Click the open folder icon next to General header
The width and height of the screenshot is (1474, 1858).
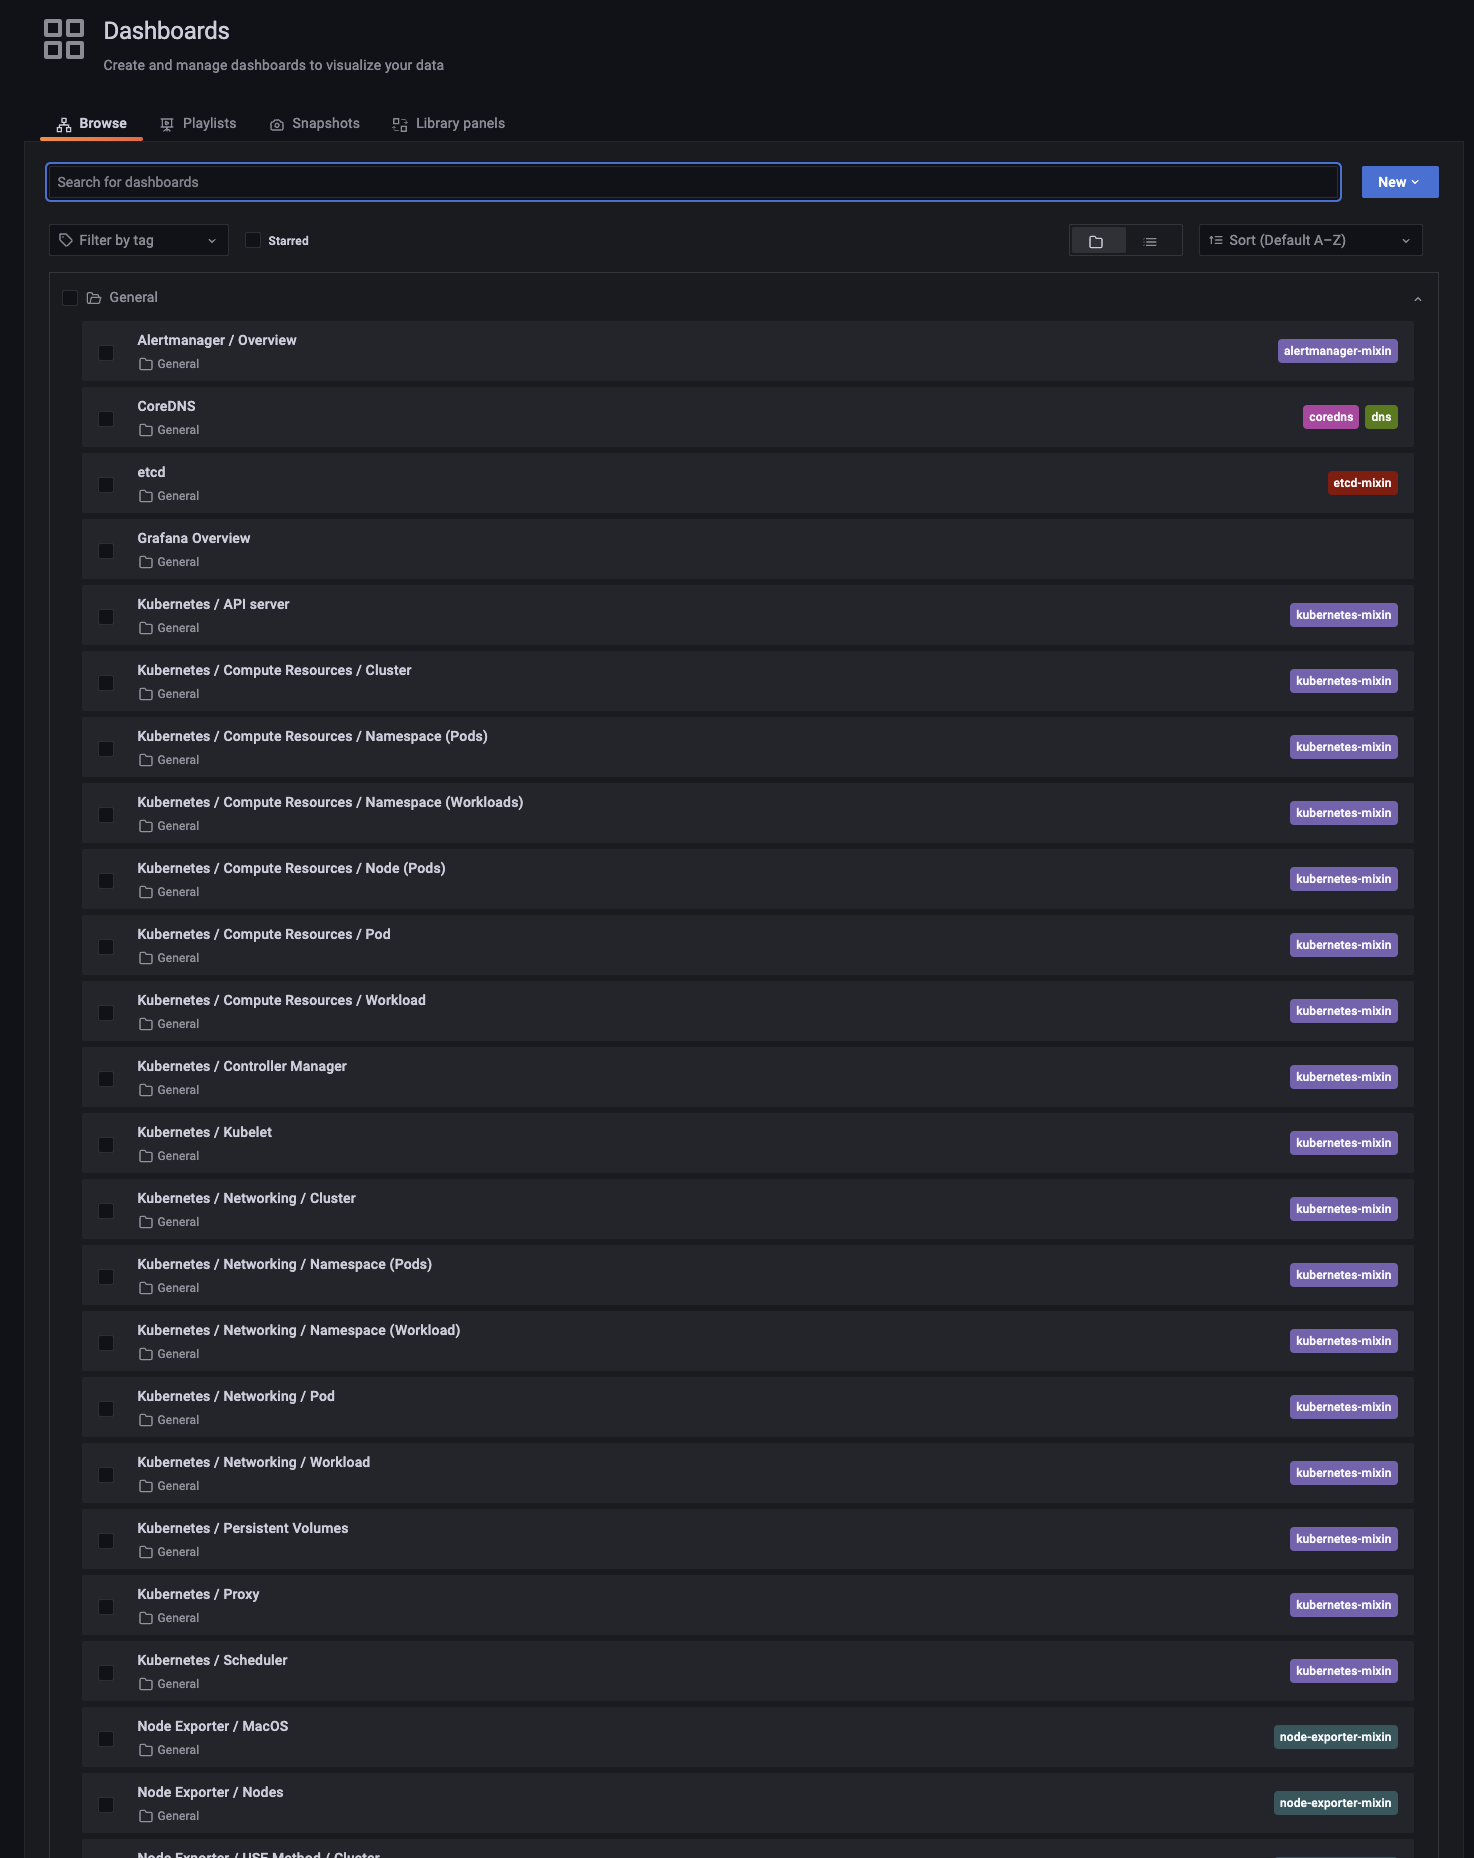pyautogui.click(x=94, y=298)
